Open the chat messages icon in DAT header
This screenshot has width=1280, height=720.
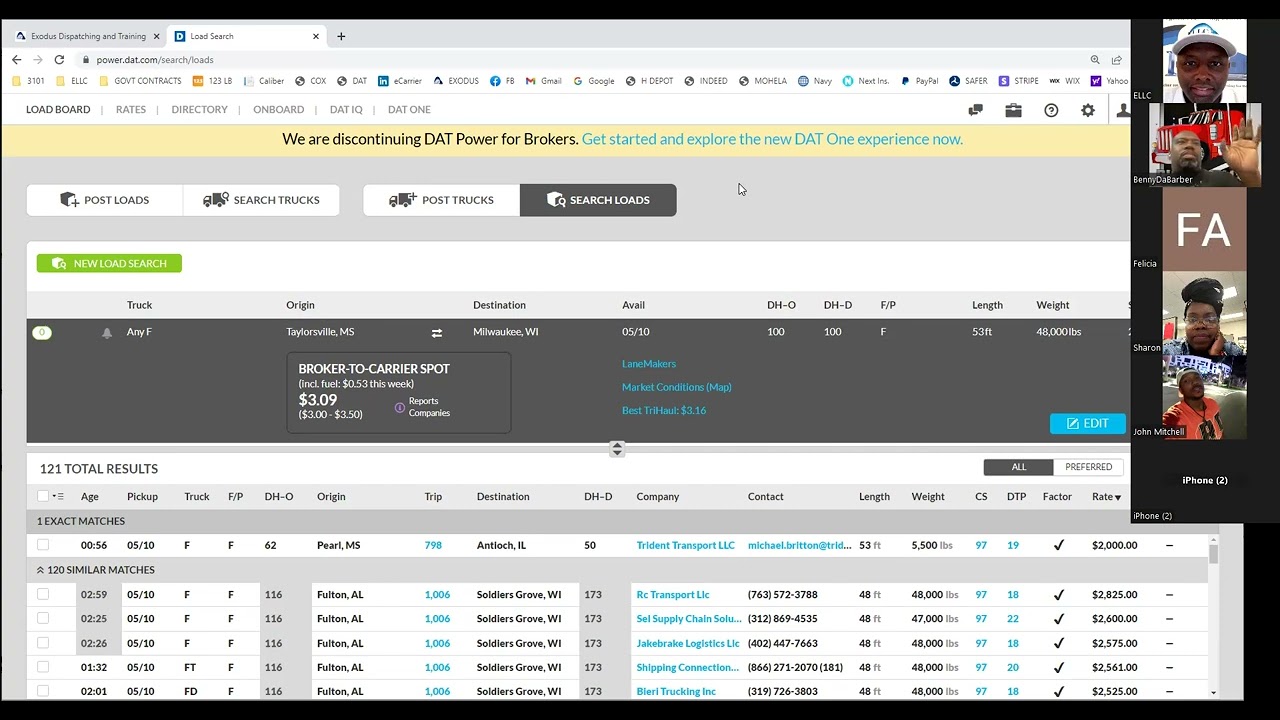click(x=976, y=110)
